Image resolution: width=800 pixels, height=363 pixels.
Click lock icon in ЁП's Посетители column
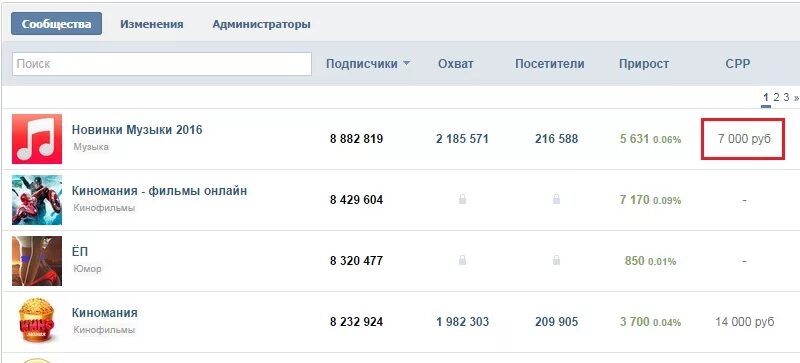tap(556, 261)
